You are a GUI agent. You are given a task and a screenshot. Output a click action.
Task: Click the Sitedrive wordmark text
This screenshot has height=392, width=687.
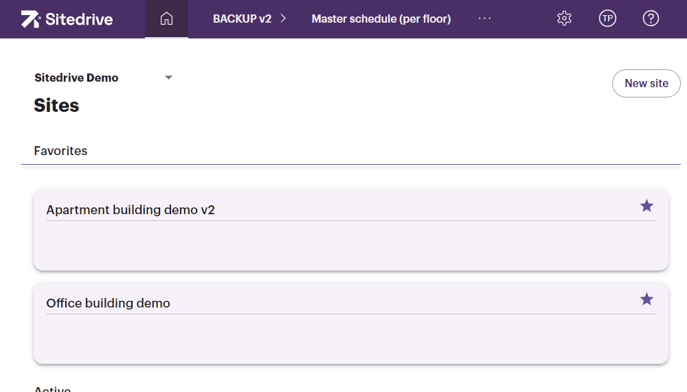click(x=79, y=19)
